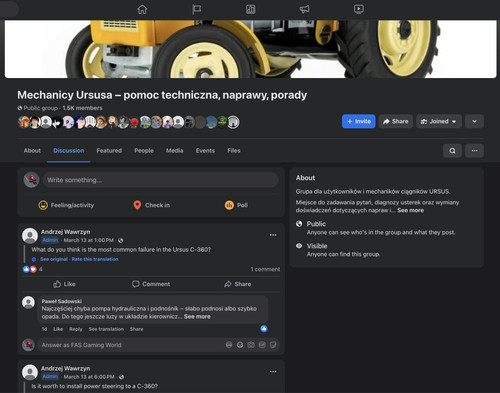Screen dimensions: 500x393
Task: Open the last member avatar in the row
Action: pos(233,122)
